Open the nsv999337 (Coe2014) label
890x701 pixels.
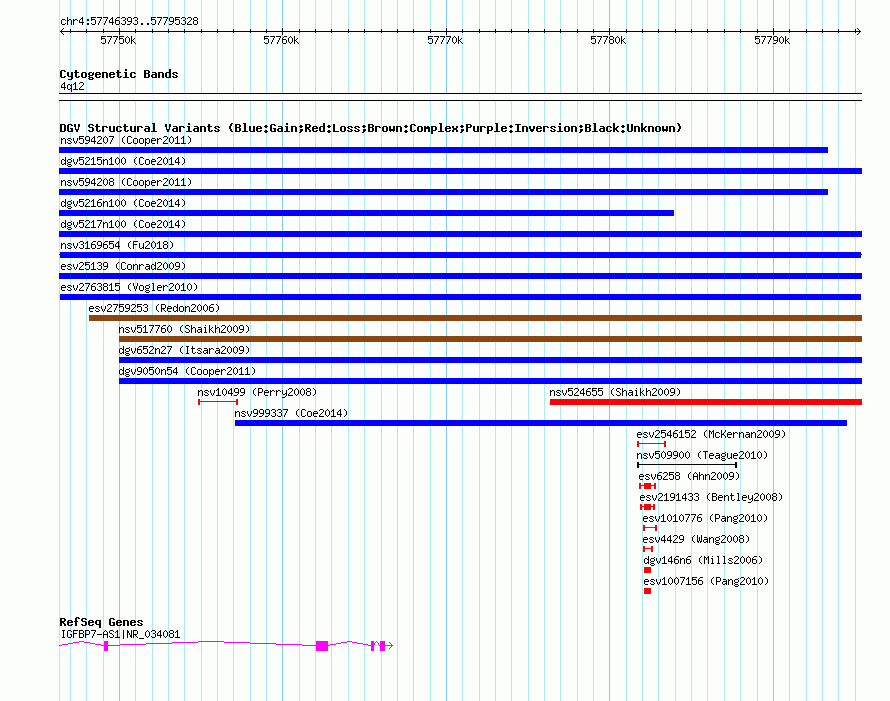pyautogui.click(x=291, y=413)
